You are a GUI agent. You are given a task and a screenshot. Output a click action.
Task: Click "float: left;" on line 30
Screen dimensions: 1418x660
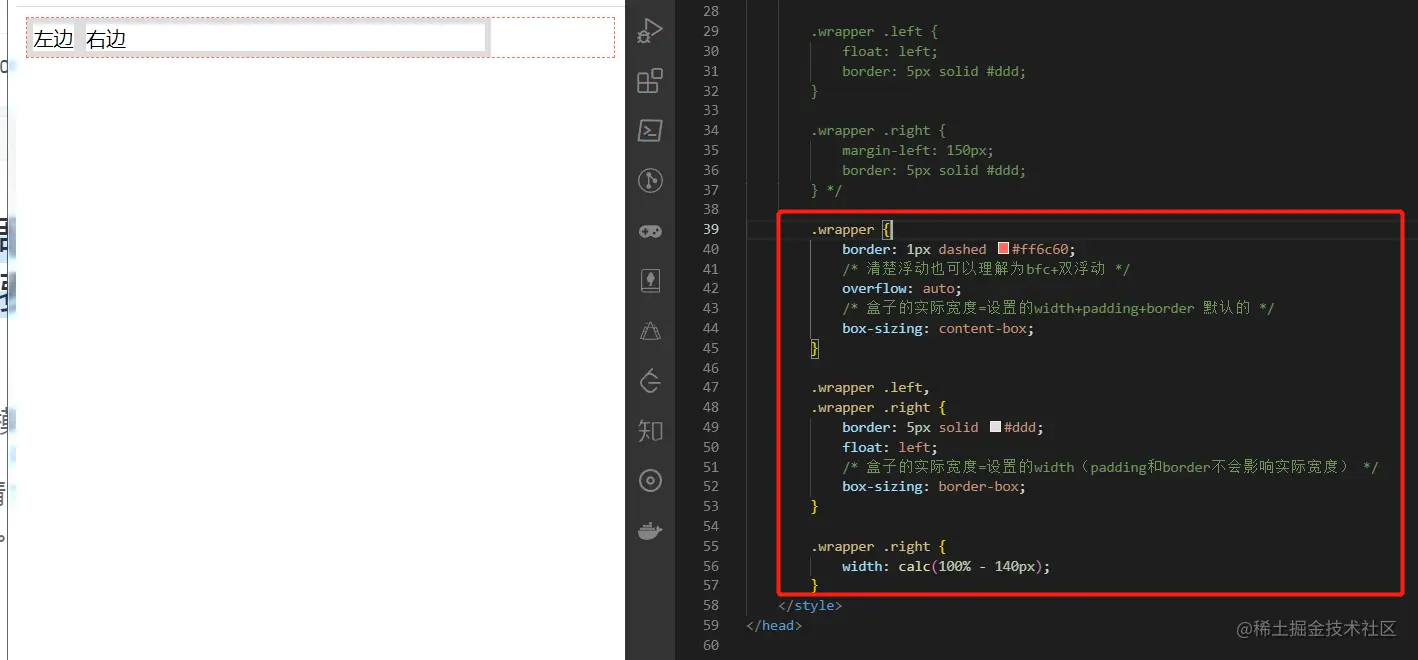point(890,51)
